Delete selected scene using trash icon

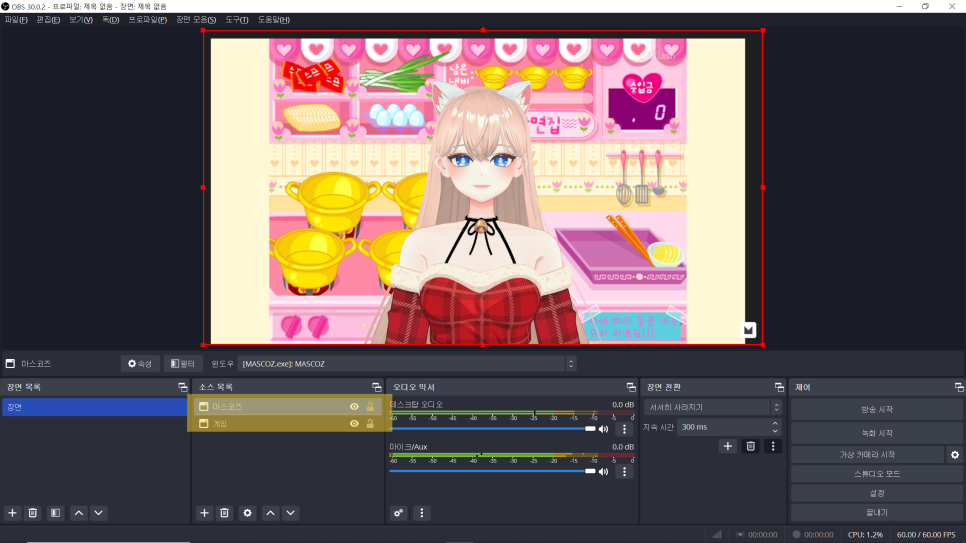(x=33, y=513)
